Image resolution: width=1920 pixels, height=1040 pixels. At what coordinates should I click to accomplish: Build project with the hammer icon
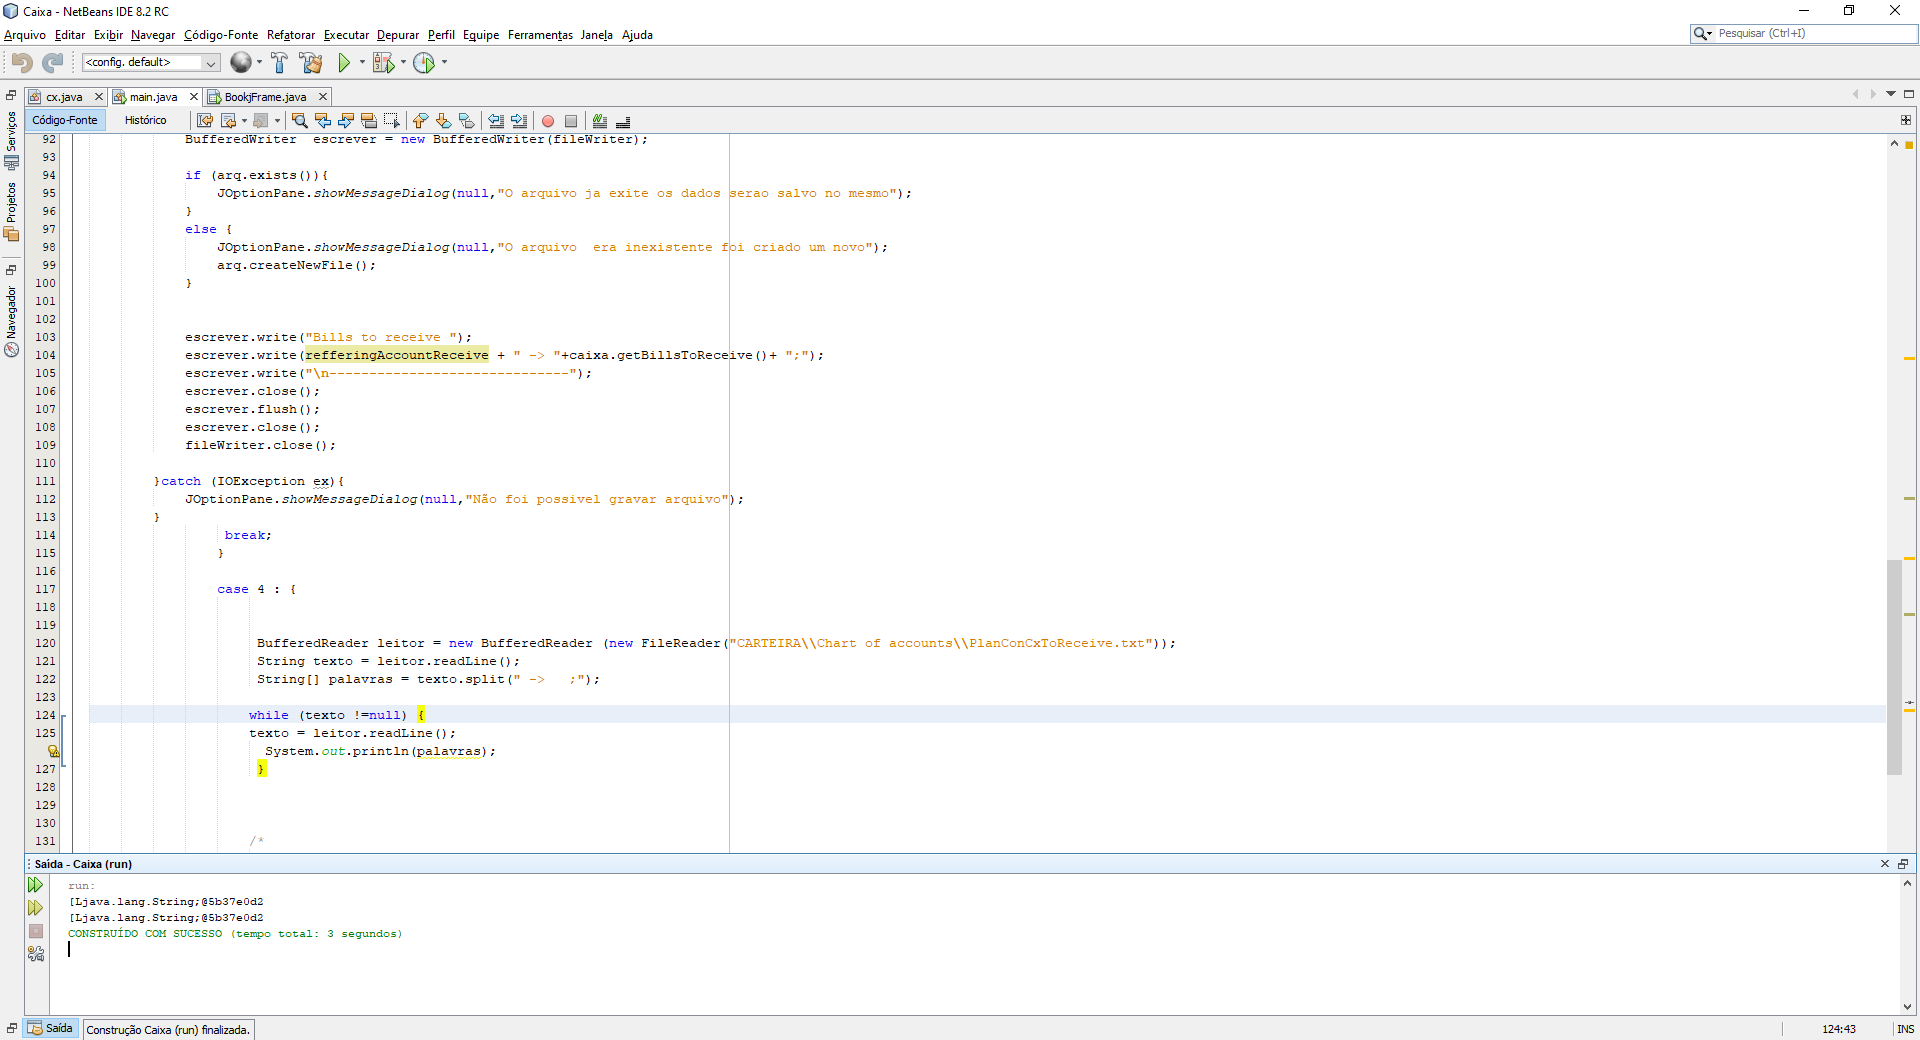click(279, 62)
